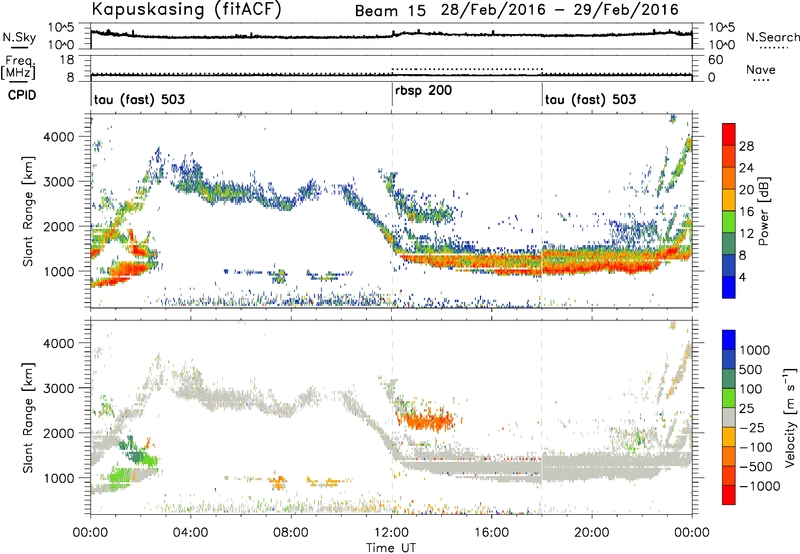The image size is (800, 554).
Task: Click the Kapuskasing (fitACF) plot title
Action: pos(186,9)
